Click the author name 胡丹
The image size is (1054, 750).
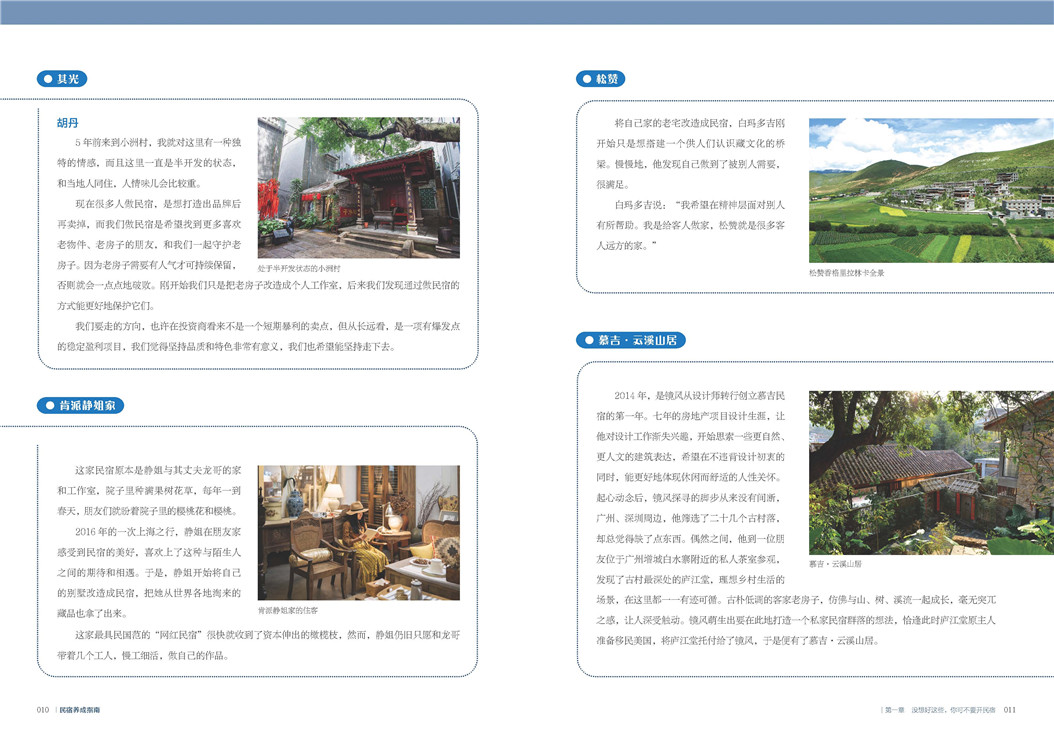pos(67,124)
